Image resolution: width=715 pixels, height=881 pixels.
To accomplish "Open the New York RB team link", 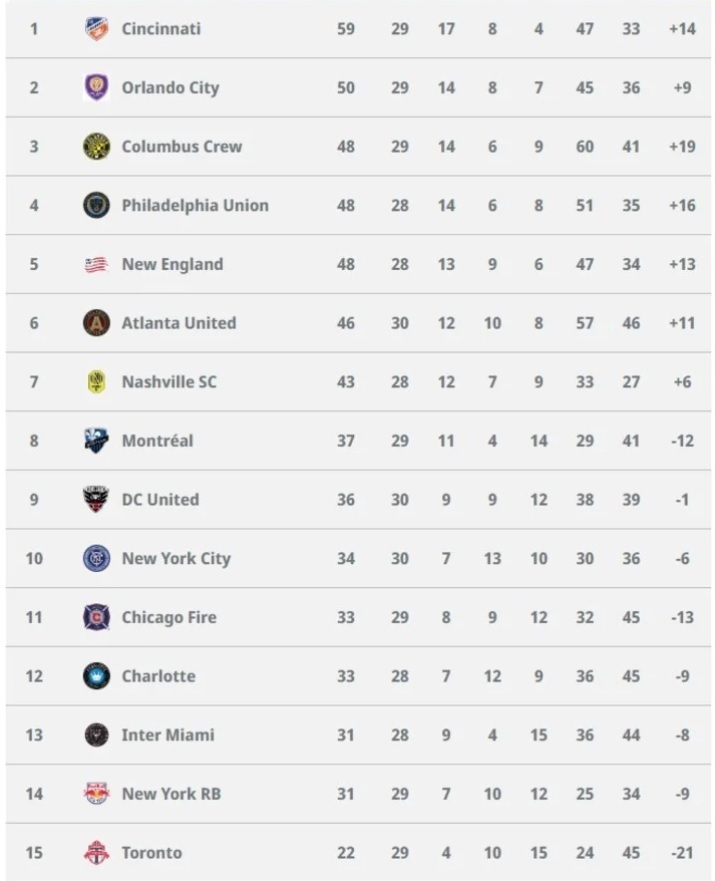I will click(x=171, y=794).
